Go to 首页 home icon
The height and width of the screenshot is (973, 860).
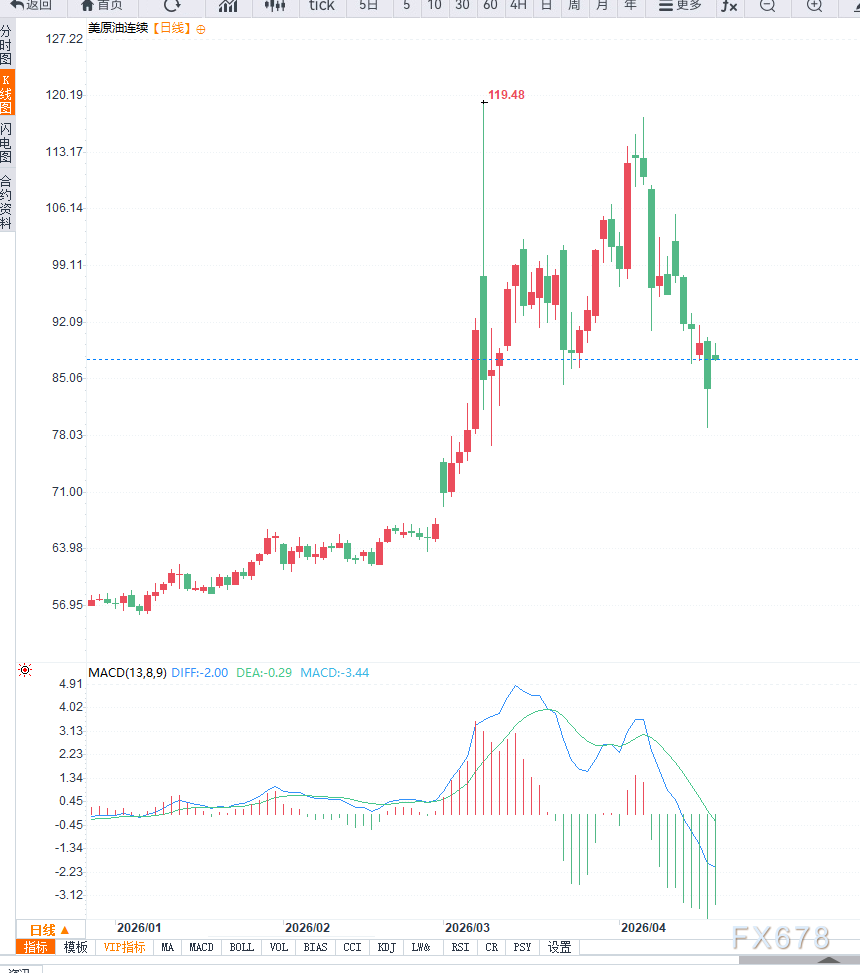tap(101, 5)
